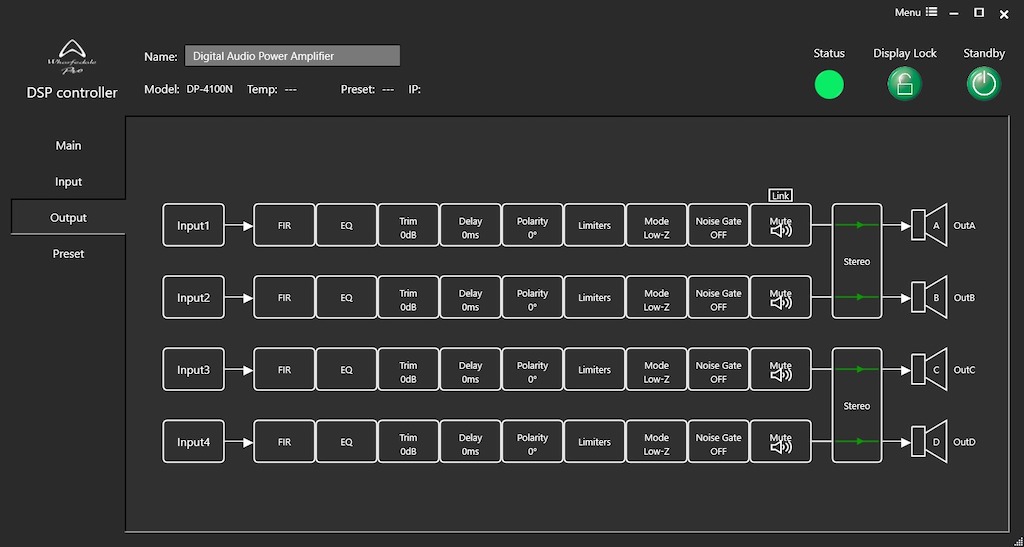Click the Wharfedale Pro logo
Image resolution: width=1024 pixels, height=547 pixels.
(72, 57)
